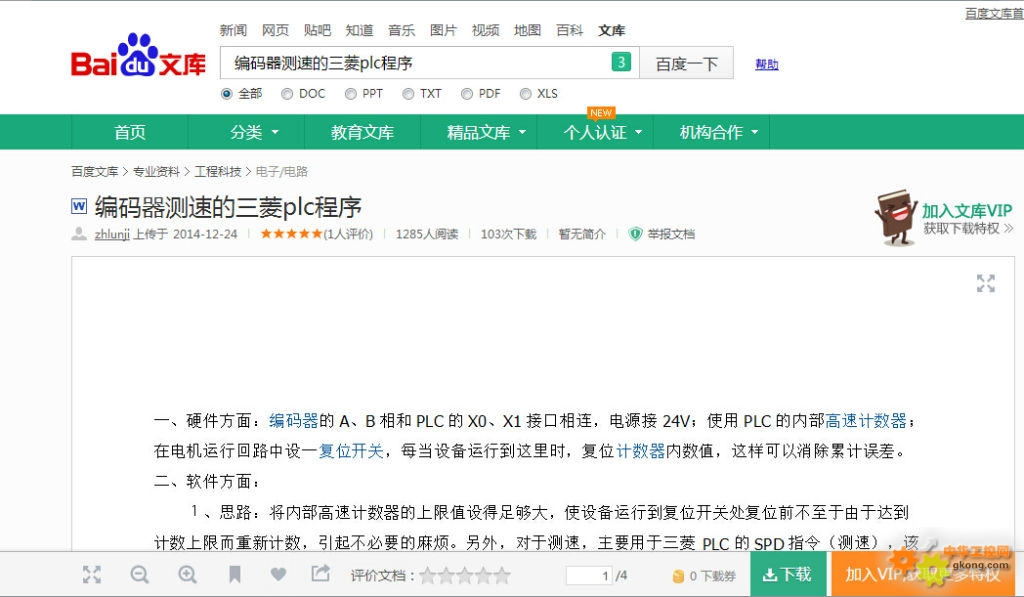Select the XLS file type radio button
This screenshot has height=597, width=1024.
click(525, 94)
